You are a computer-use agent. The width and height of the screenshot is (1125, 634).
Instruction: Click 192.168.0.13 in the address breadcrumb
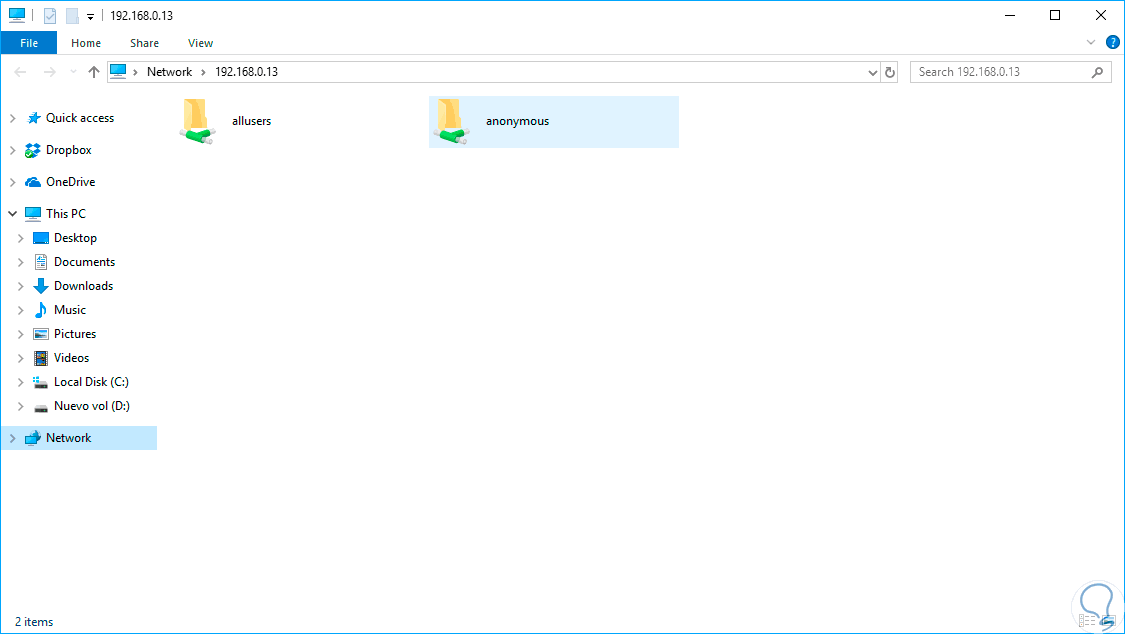click(x=246, y=72)
